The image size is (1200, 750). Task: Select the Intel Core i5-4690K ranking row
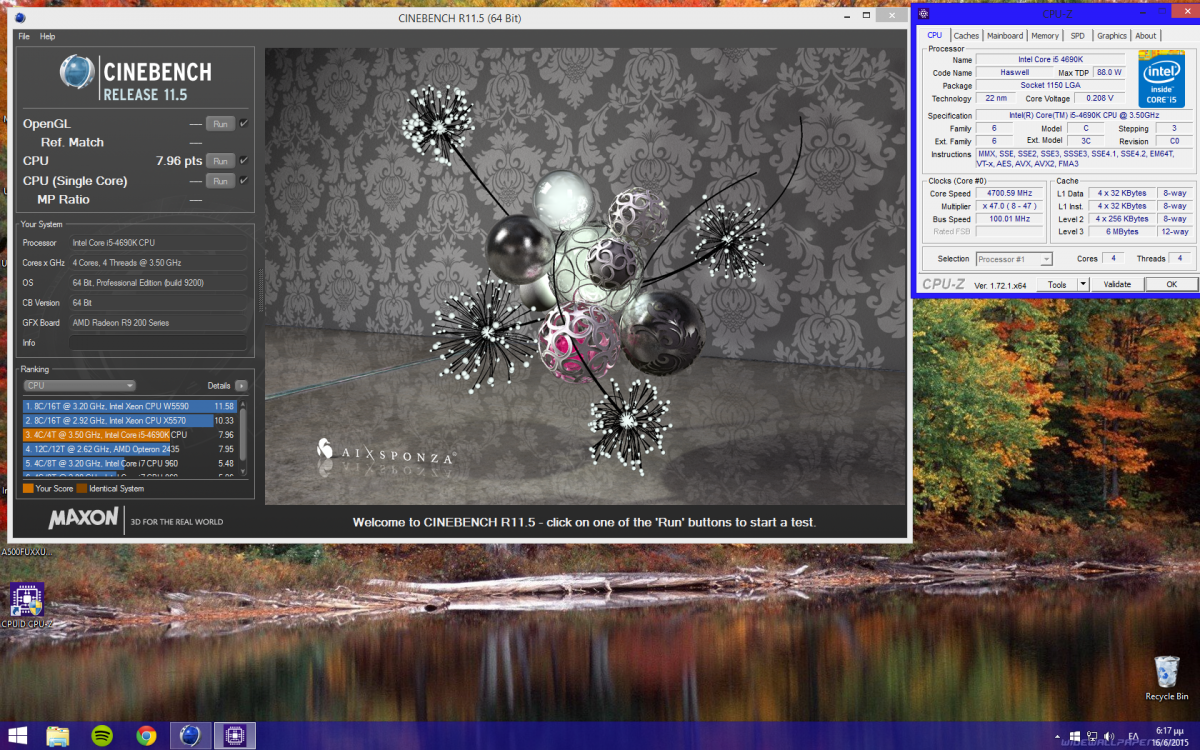coord(129,435)
